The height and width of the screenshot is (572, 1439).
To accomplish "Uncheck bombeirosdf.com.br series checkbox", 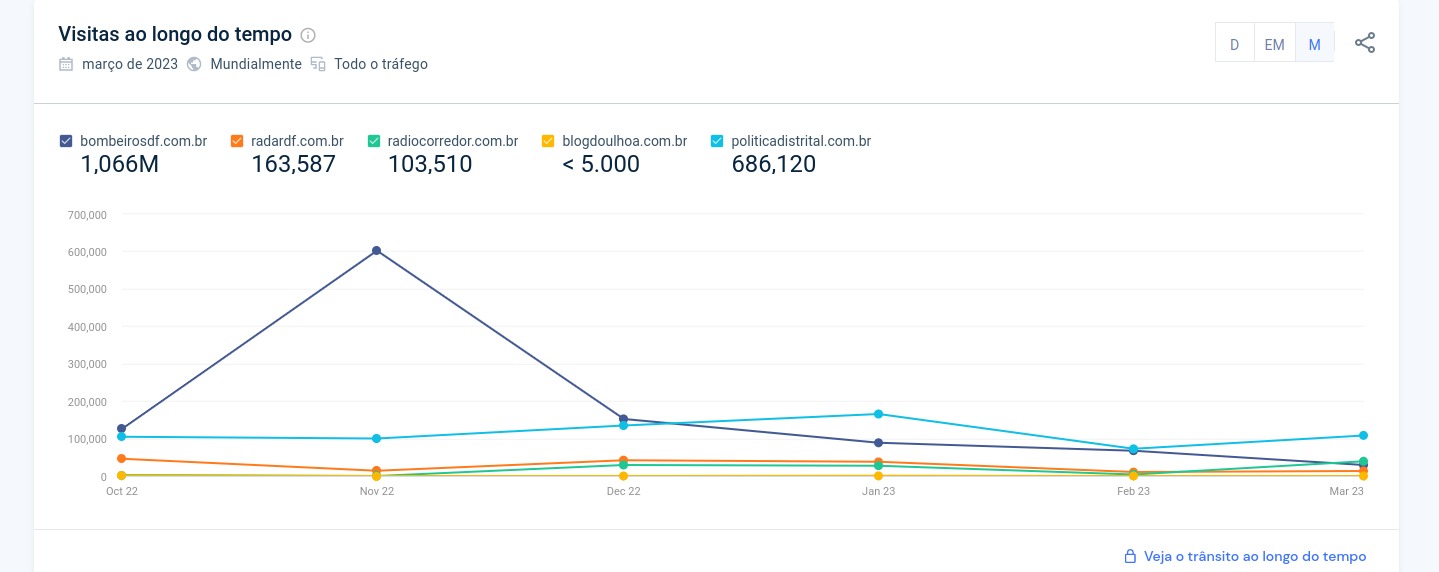I will pos(66,141).
